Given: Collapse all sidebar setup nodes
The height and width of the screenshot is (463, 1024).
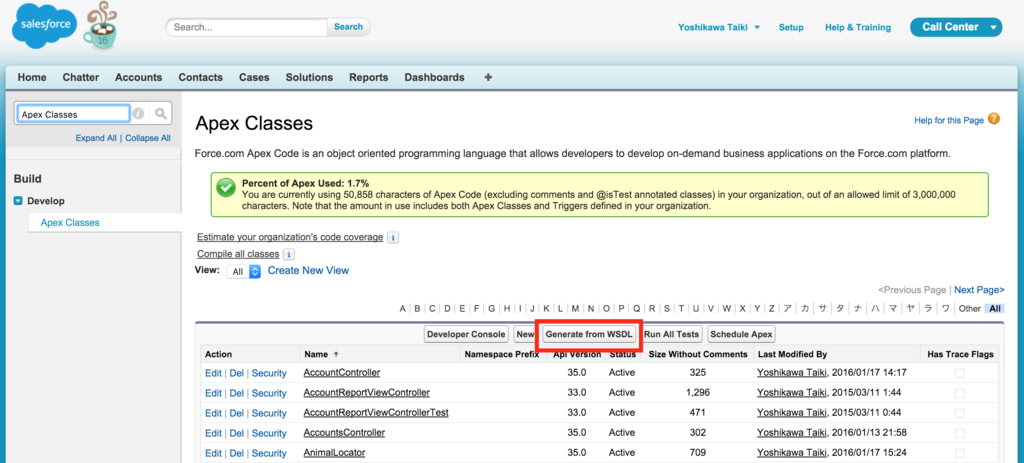Looking at the screenshot, I should click(148, 138).
